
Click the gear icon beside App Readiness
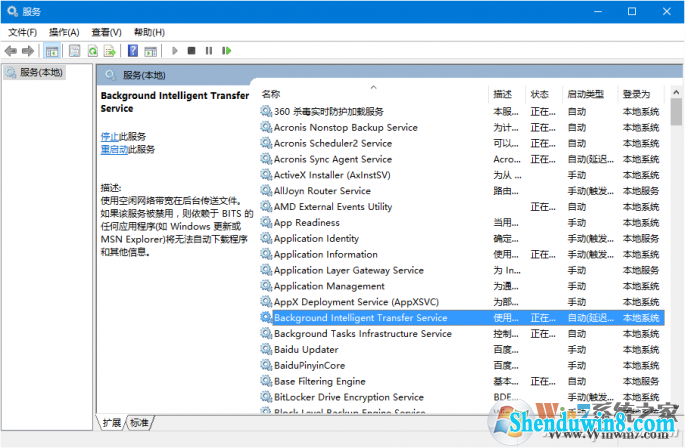pyautogui.click(x=266, y=222)
